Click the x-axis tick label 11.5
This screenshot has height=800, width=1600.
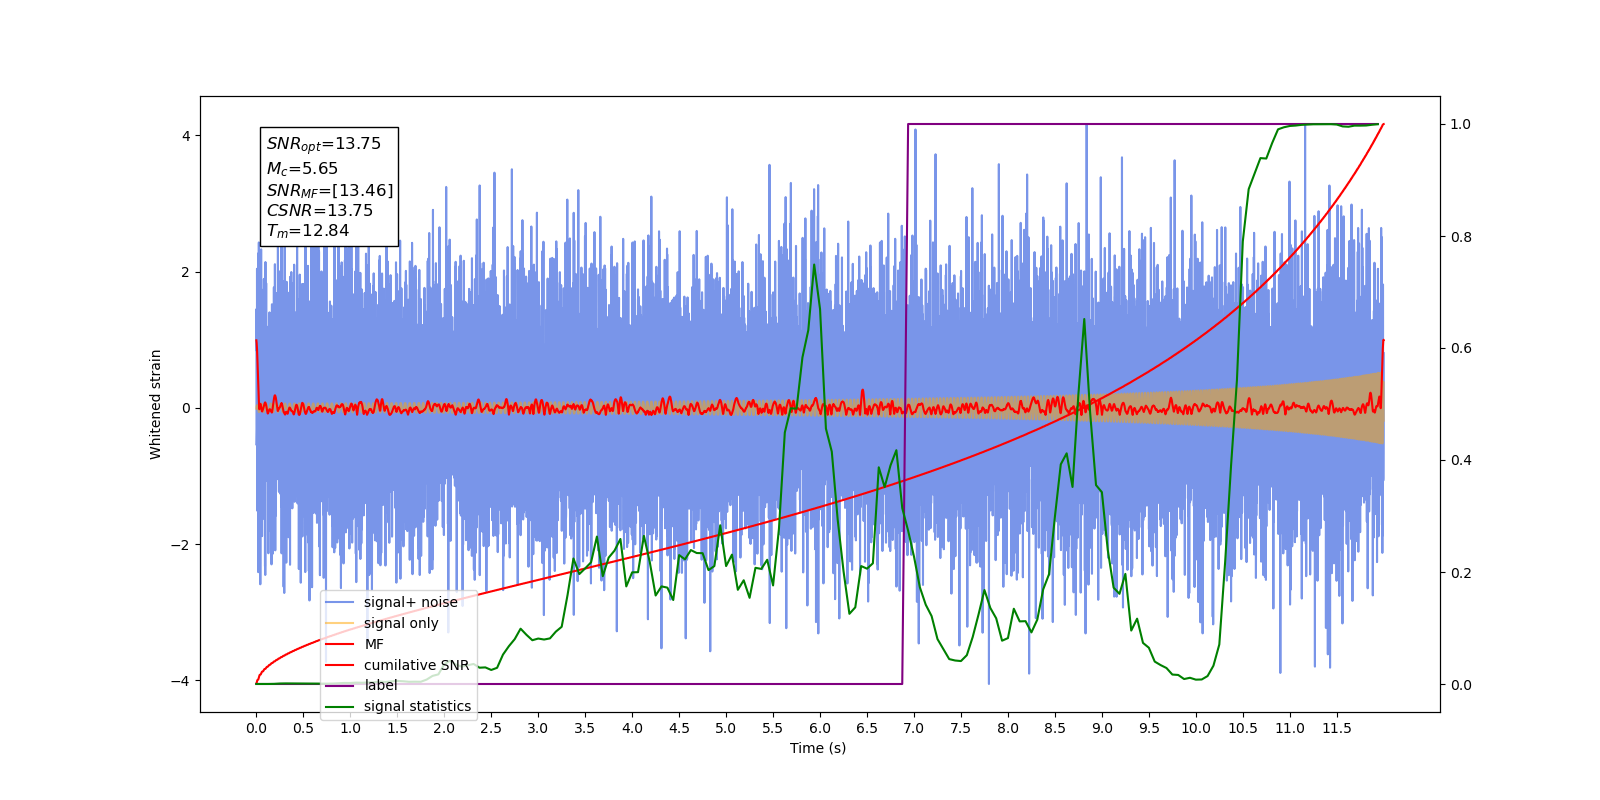pos(1337,728)
